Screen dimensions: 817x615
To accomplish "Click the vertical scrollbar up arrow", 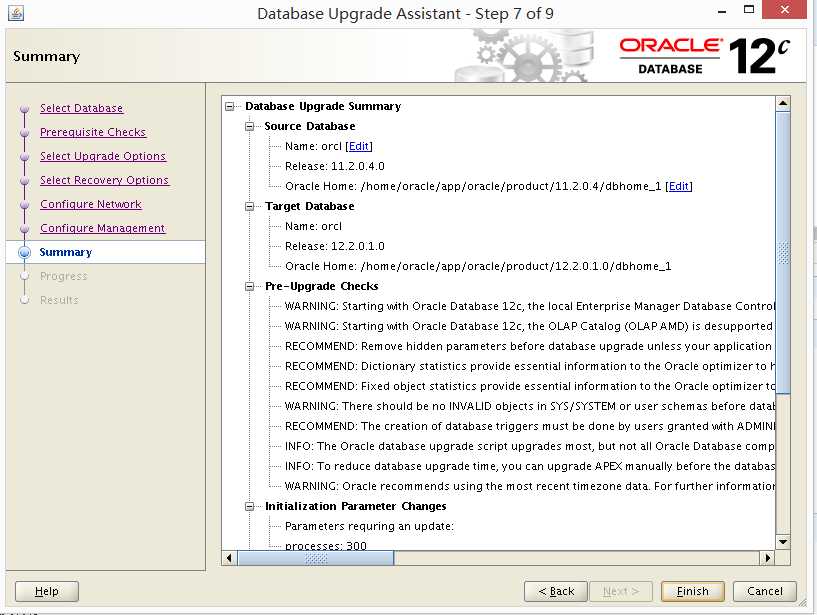I will click(783, 103).
